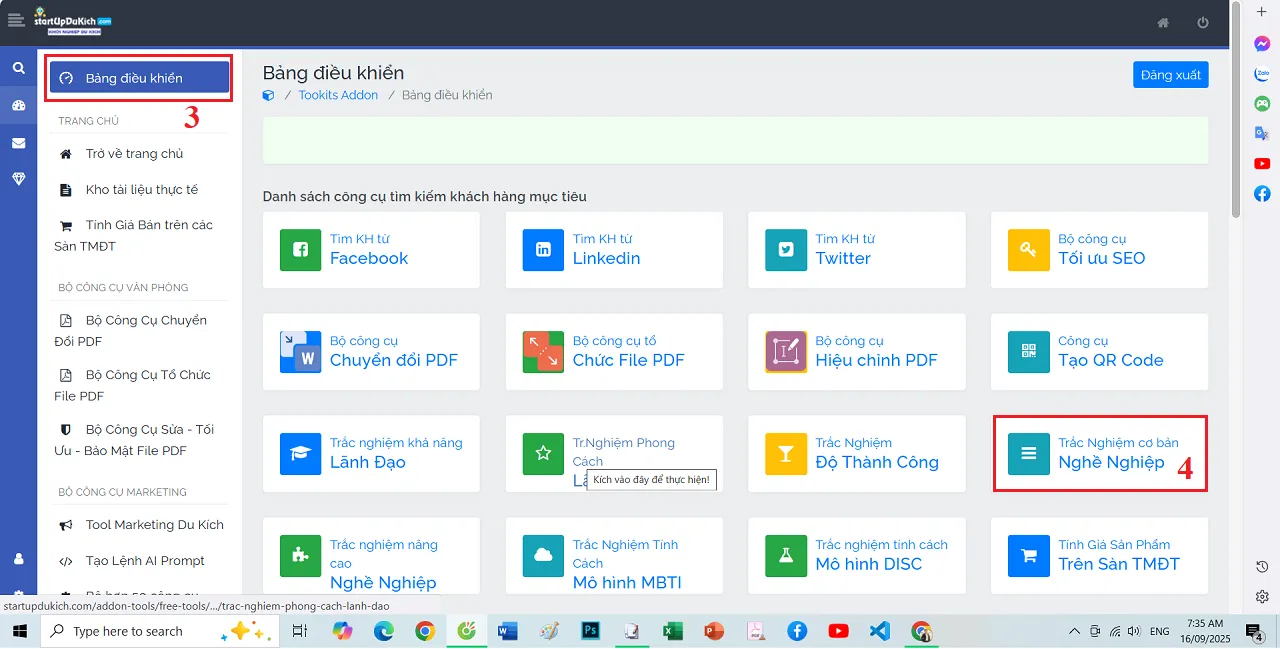Viewport: 1280px width, 649px height.
Task: Click the page vertical scrollbar
Action: [x=1236, y=110]
